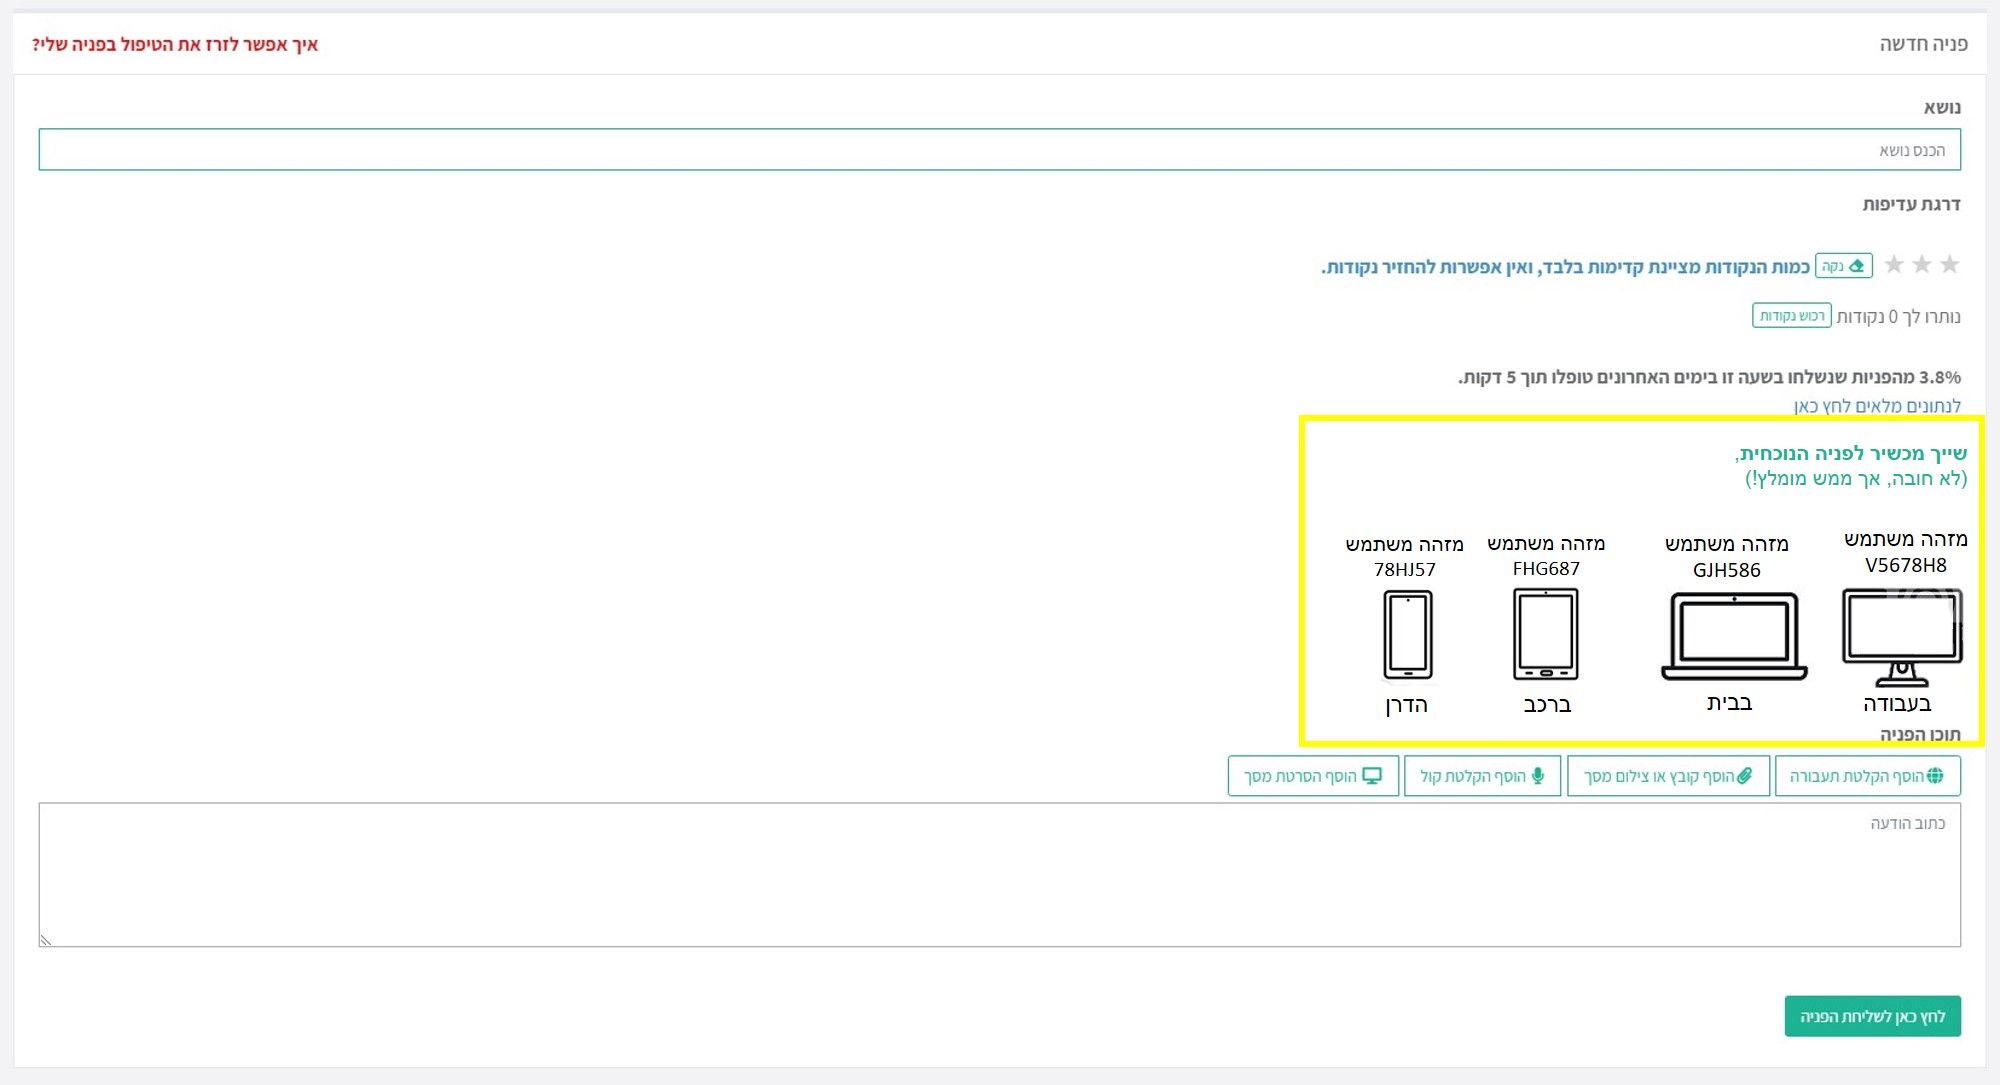The height and width of the screenshot is (1085, 2000).
Task: Select the smartphone device 78HJ57
Action: 1408,634
